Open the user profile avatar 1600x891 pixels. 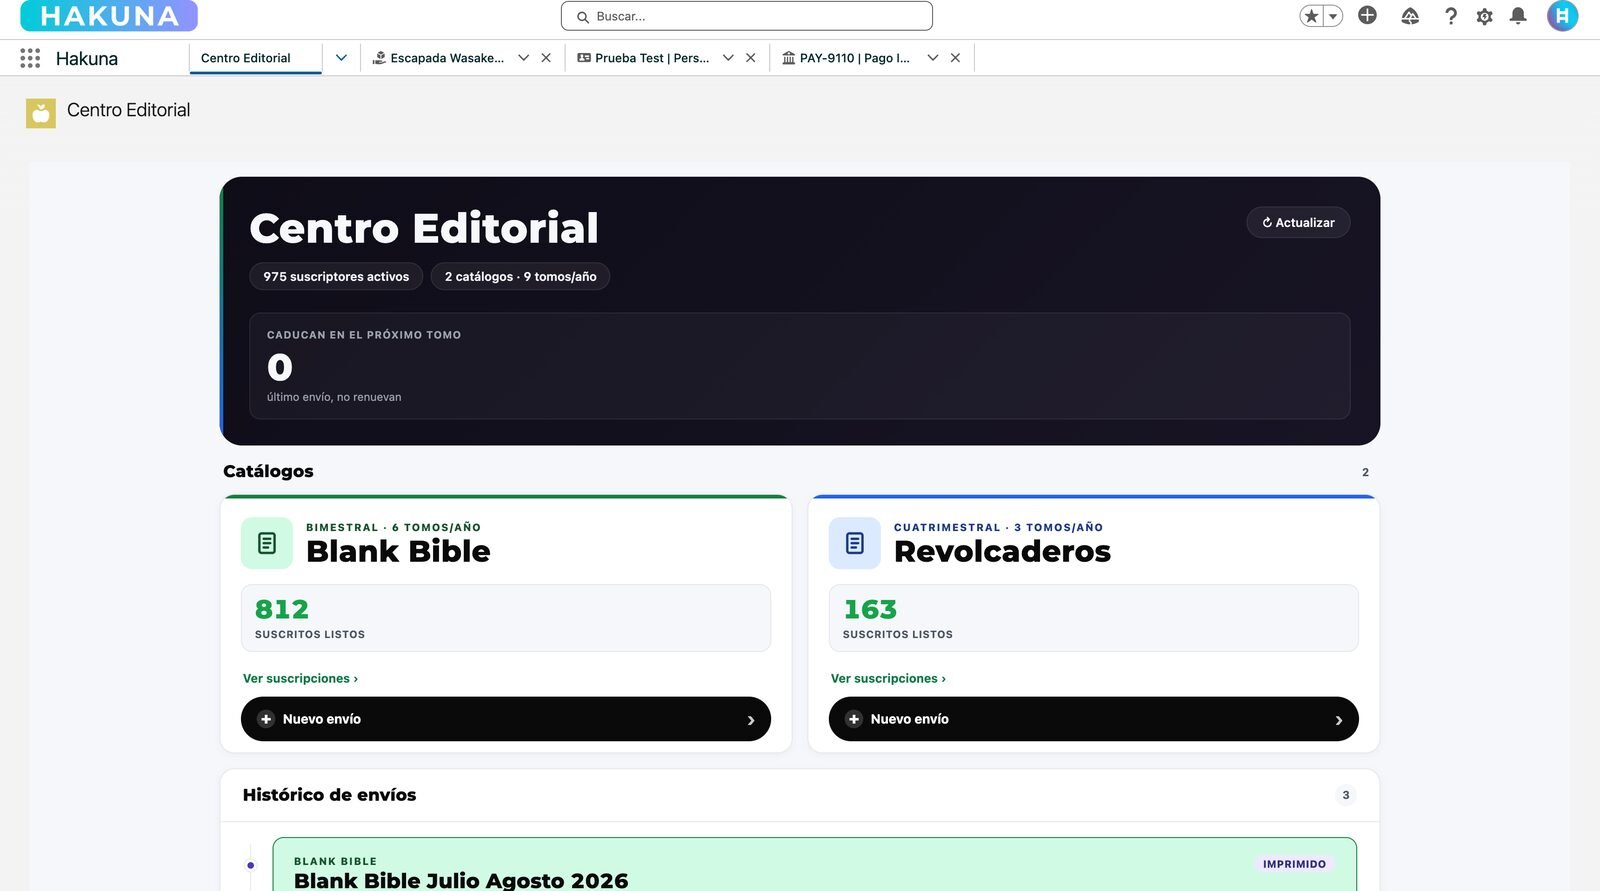coord(1562,16)
